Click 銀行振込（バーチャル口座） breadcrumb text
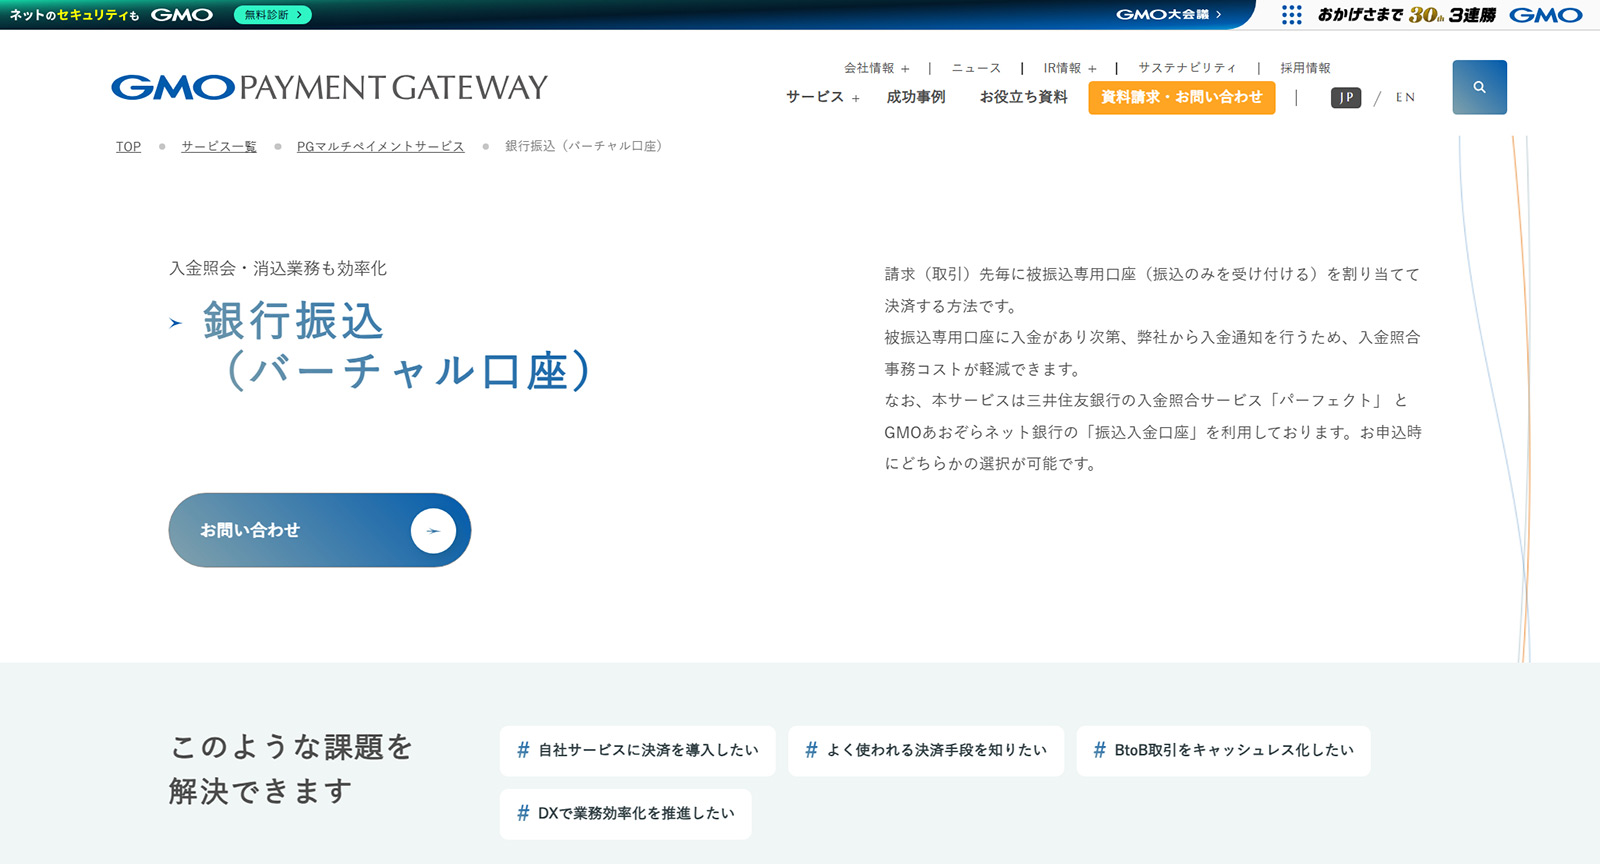 click(x=584, y=146)
